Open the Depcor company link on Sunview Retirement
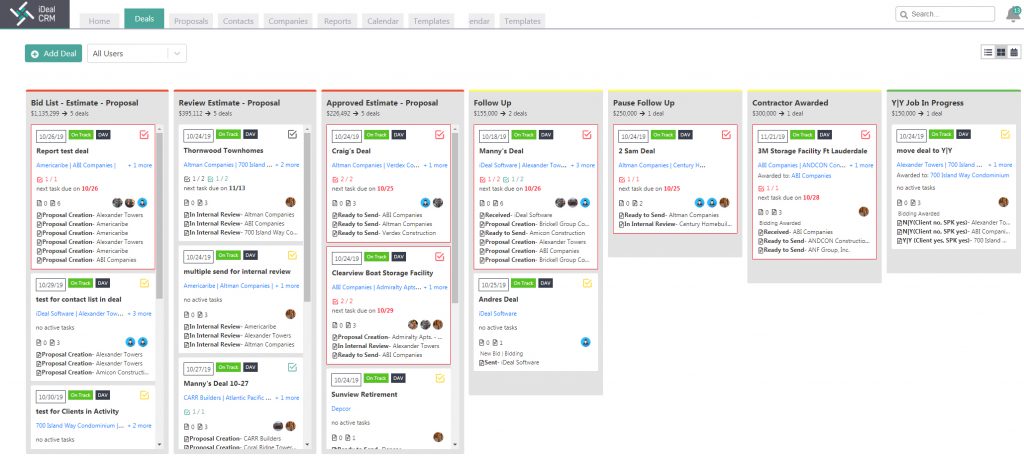 (x=341, y=409)
